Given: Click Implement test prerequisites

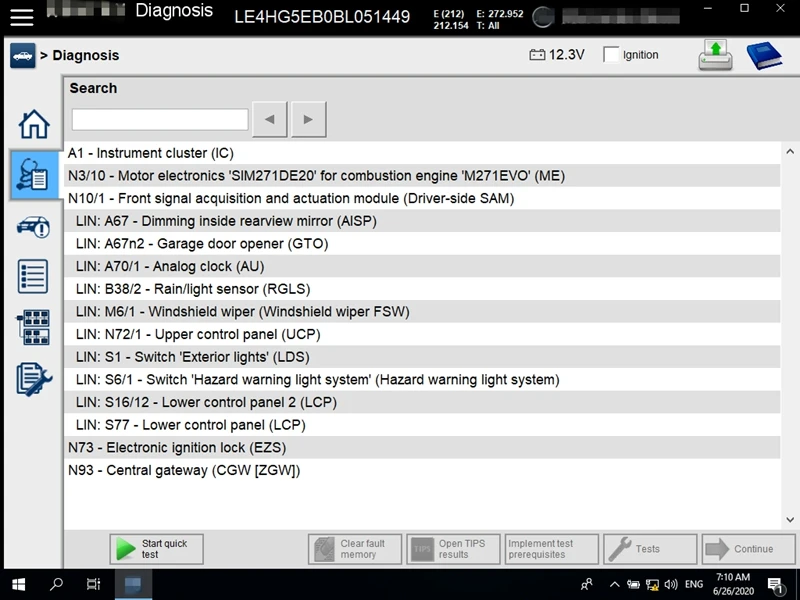Looking at the screenshot, I should click(x=552, y=549).
